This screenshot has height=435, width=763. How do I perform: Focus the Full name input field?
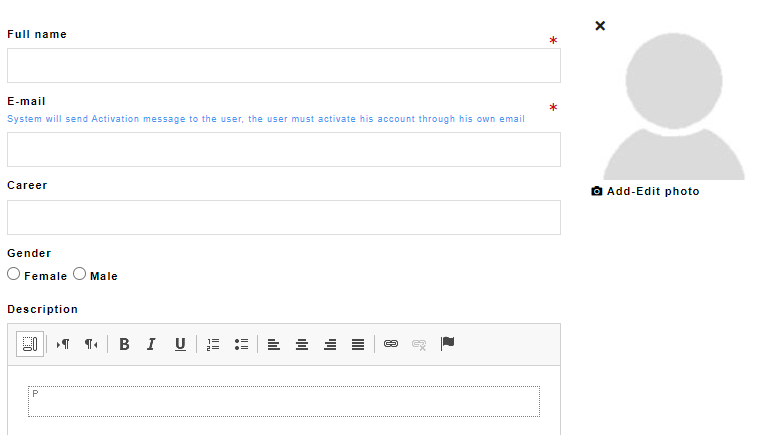pos(284,66)
